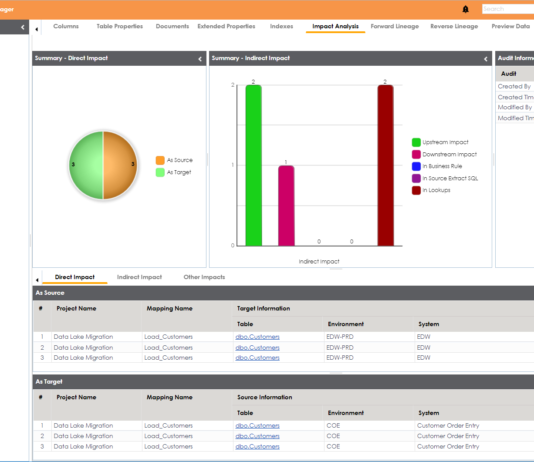Click COE environment cell in As Target row 1
The height and width of the screenshot is (462, 534).
click(333, 426)
